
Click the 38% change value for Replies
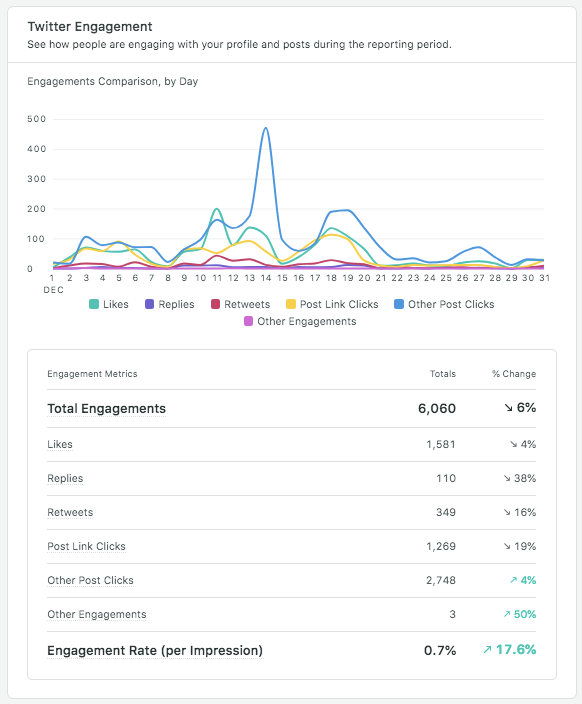pos(525,478)
